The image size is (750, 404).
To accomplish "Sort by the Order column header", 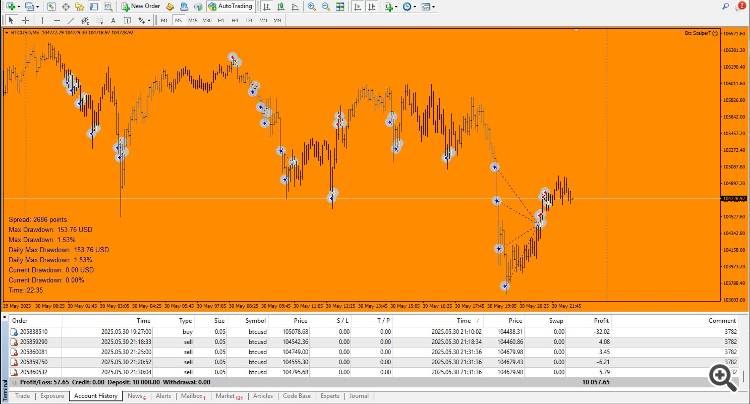I will click(x=20, y=321).
